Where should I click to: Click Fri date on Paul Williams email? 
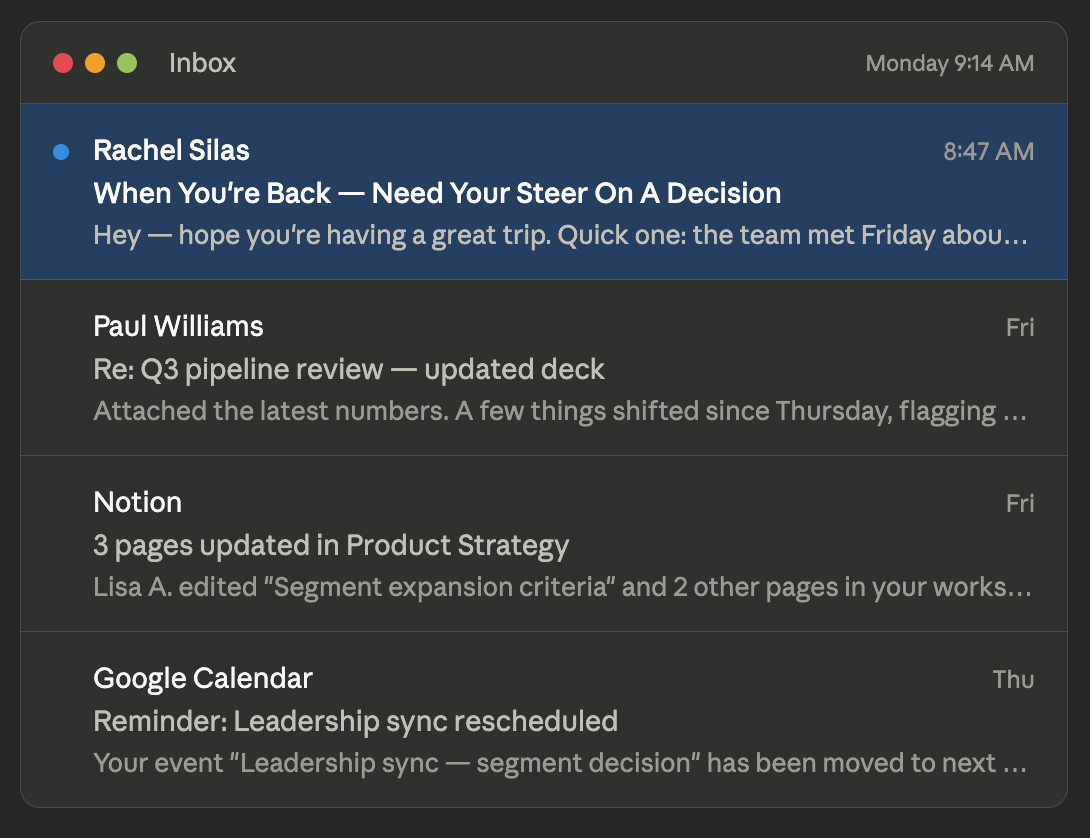point(1019,328)
